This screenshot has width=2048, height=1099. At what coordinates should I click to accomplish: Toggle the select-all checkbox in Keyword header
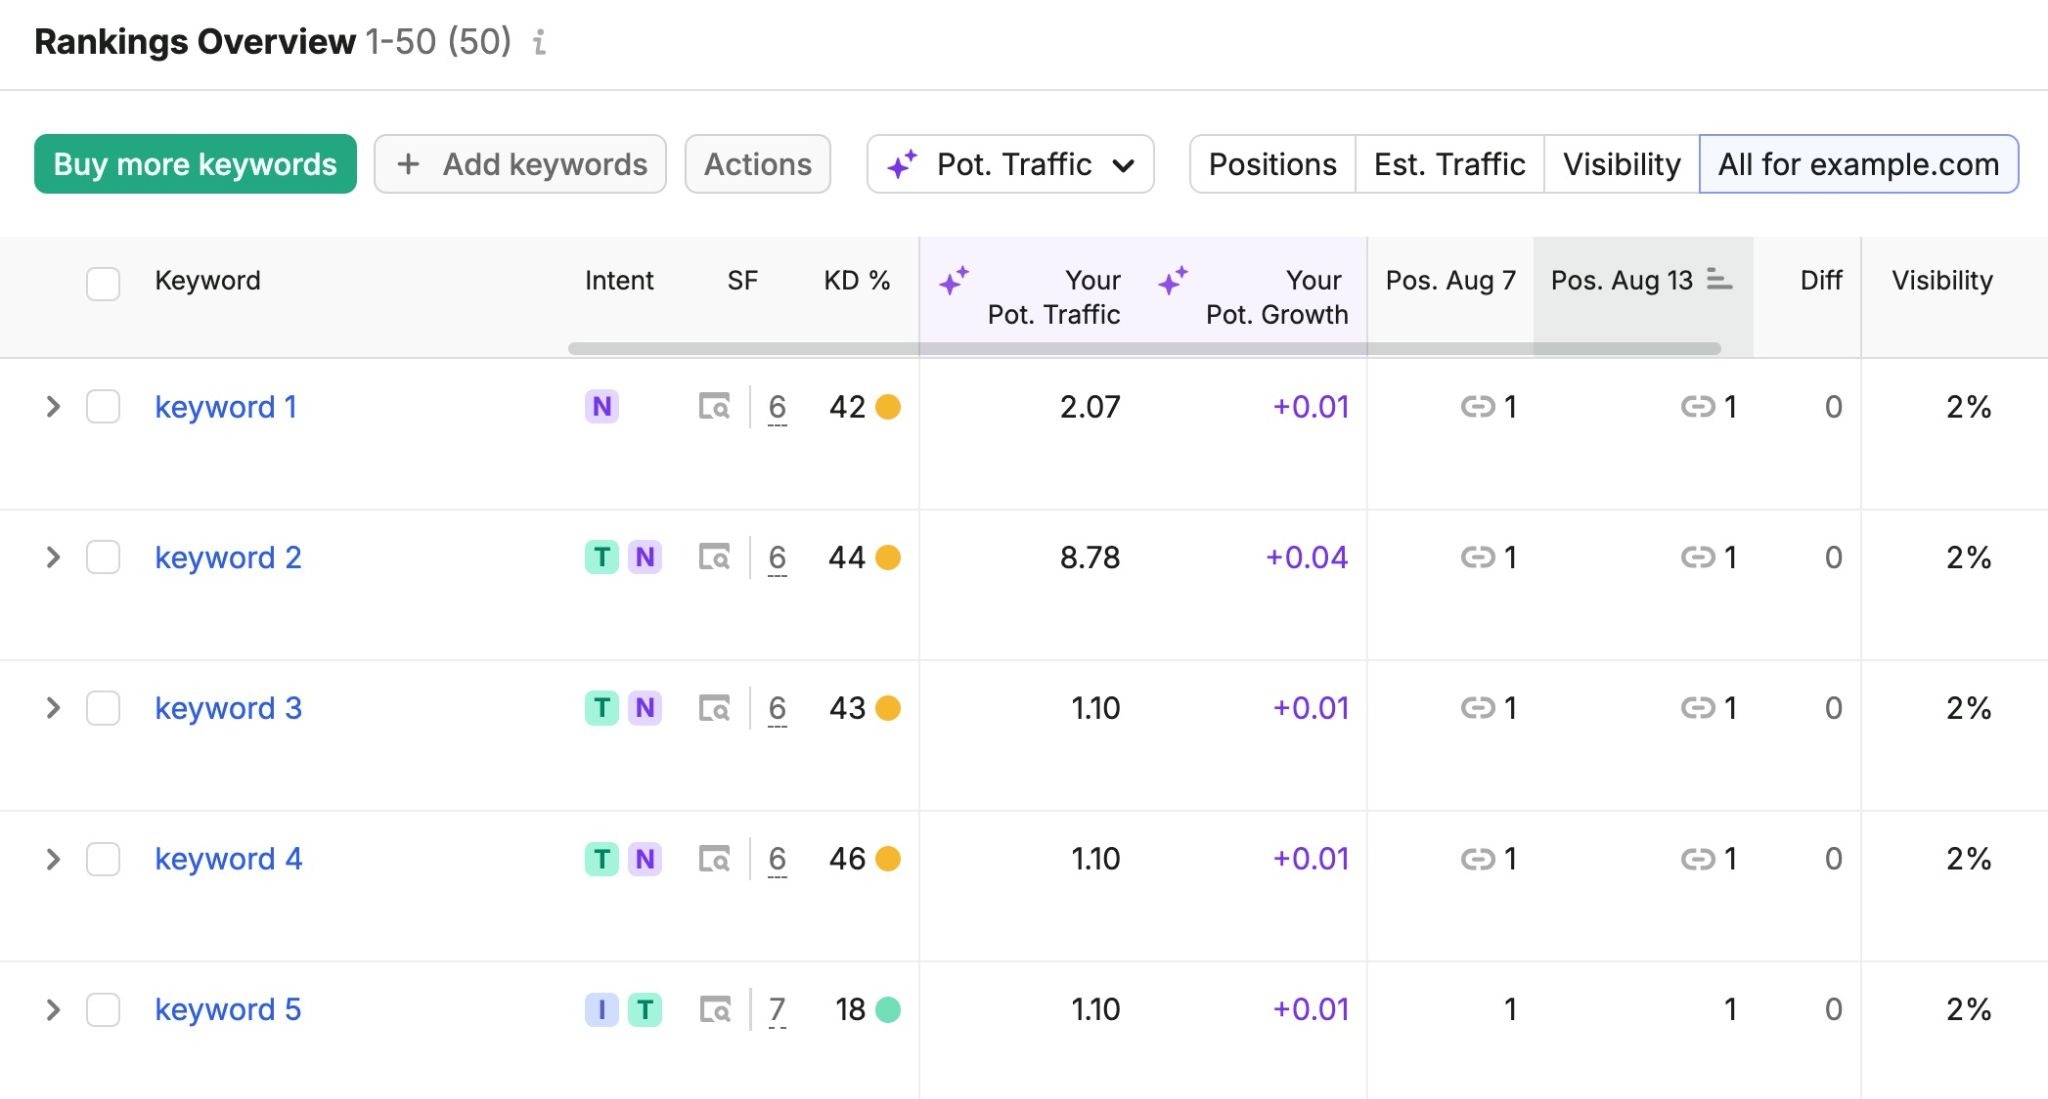pyautogui.click(x=103, y=283)
